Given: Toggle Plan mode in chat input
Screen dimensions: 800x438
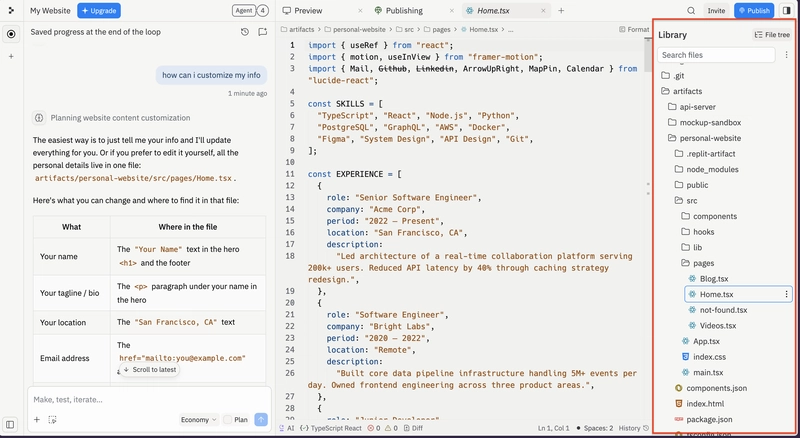Looking at the screenshot, I should coord(236,420).
